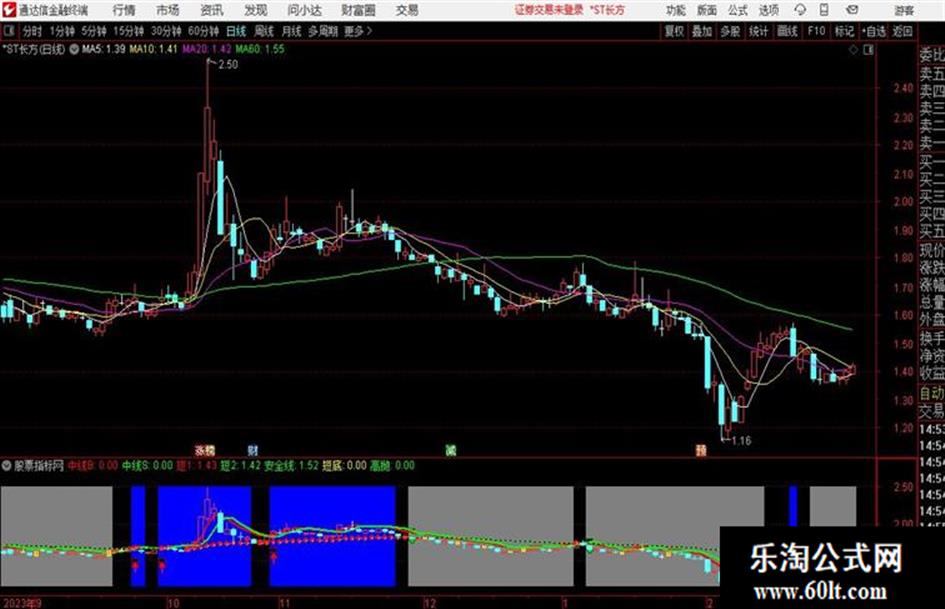Image resolution: width=945 pixels, height=609 pixels.
Task: Select the 月线 monthly period tab
Action: point(291,31)
